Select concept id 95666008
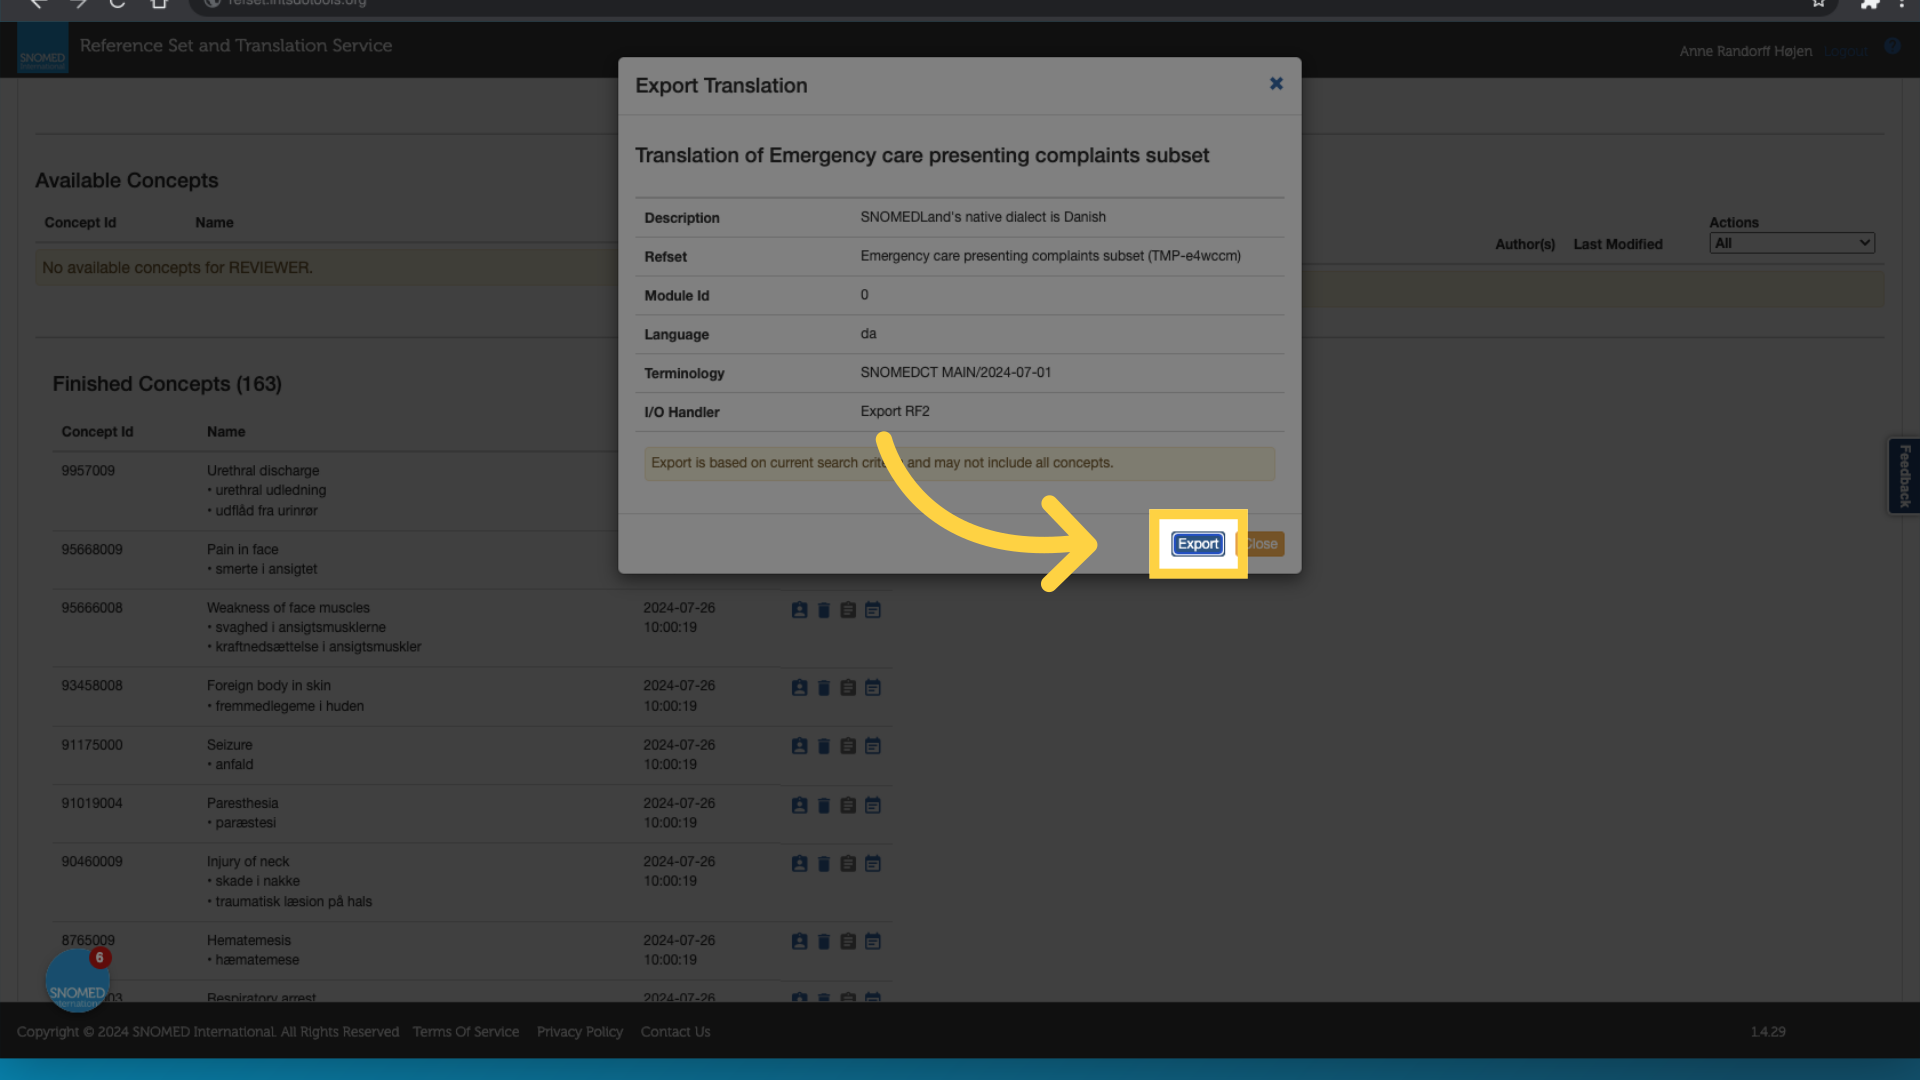Viewport: 1920px width, 1080px height. coord(92,608)
